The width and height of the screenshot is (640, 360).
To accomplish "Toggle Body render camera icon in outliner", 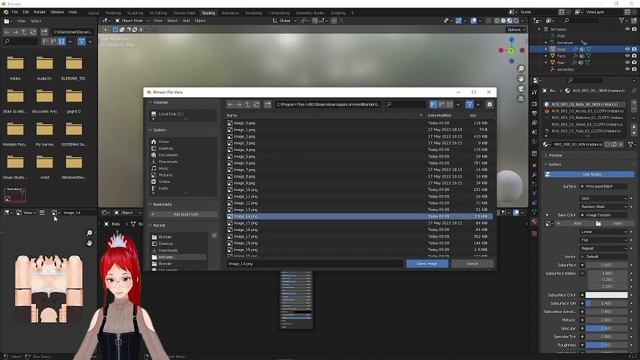I will [634, 49].
